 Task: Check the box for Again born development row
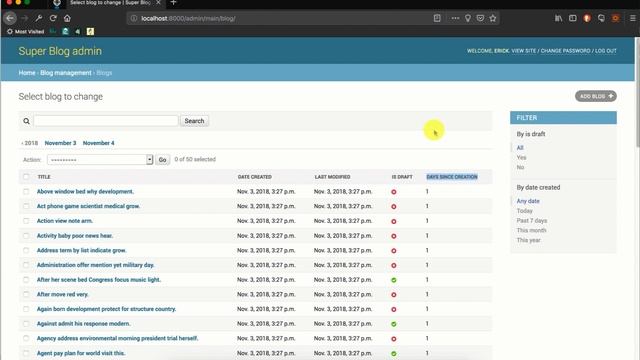point(26,309)
